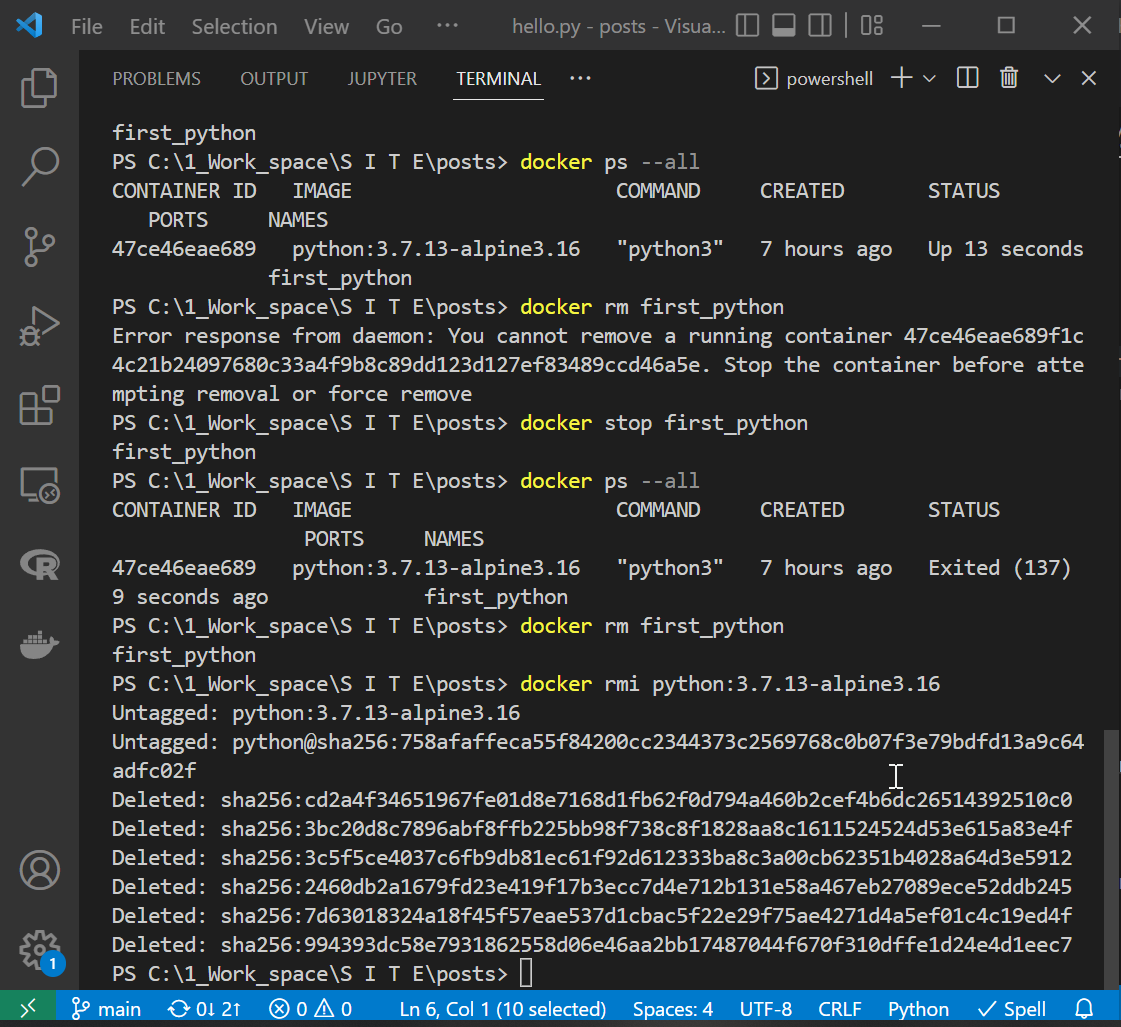Viewport: 1121px width, 1027px height.
Task: Select the Source Control icon
Action: coord(39,247)
